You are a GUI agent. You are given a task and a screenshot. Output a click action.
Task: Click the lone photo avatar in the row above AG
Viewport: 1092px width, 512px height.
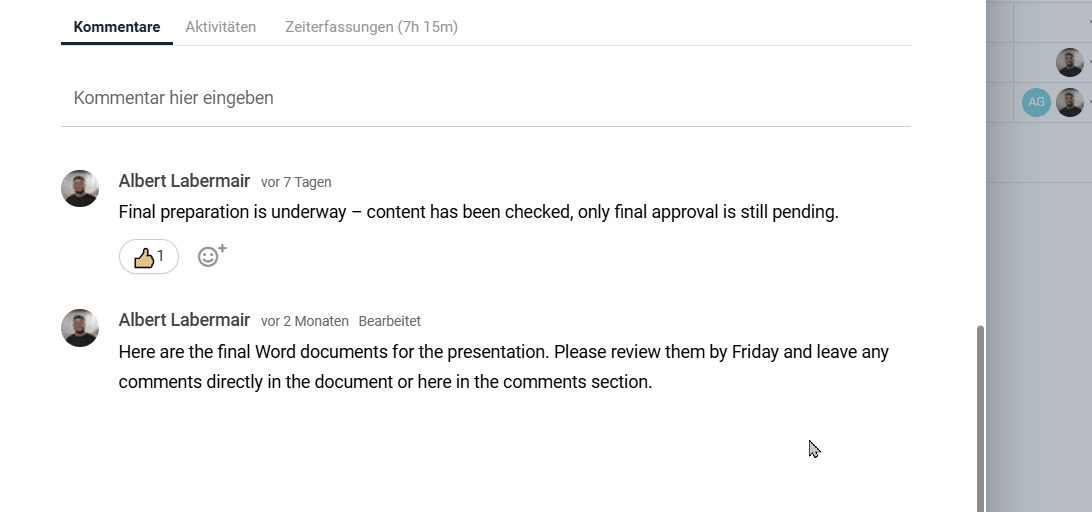coord(1069,63)
